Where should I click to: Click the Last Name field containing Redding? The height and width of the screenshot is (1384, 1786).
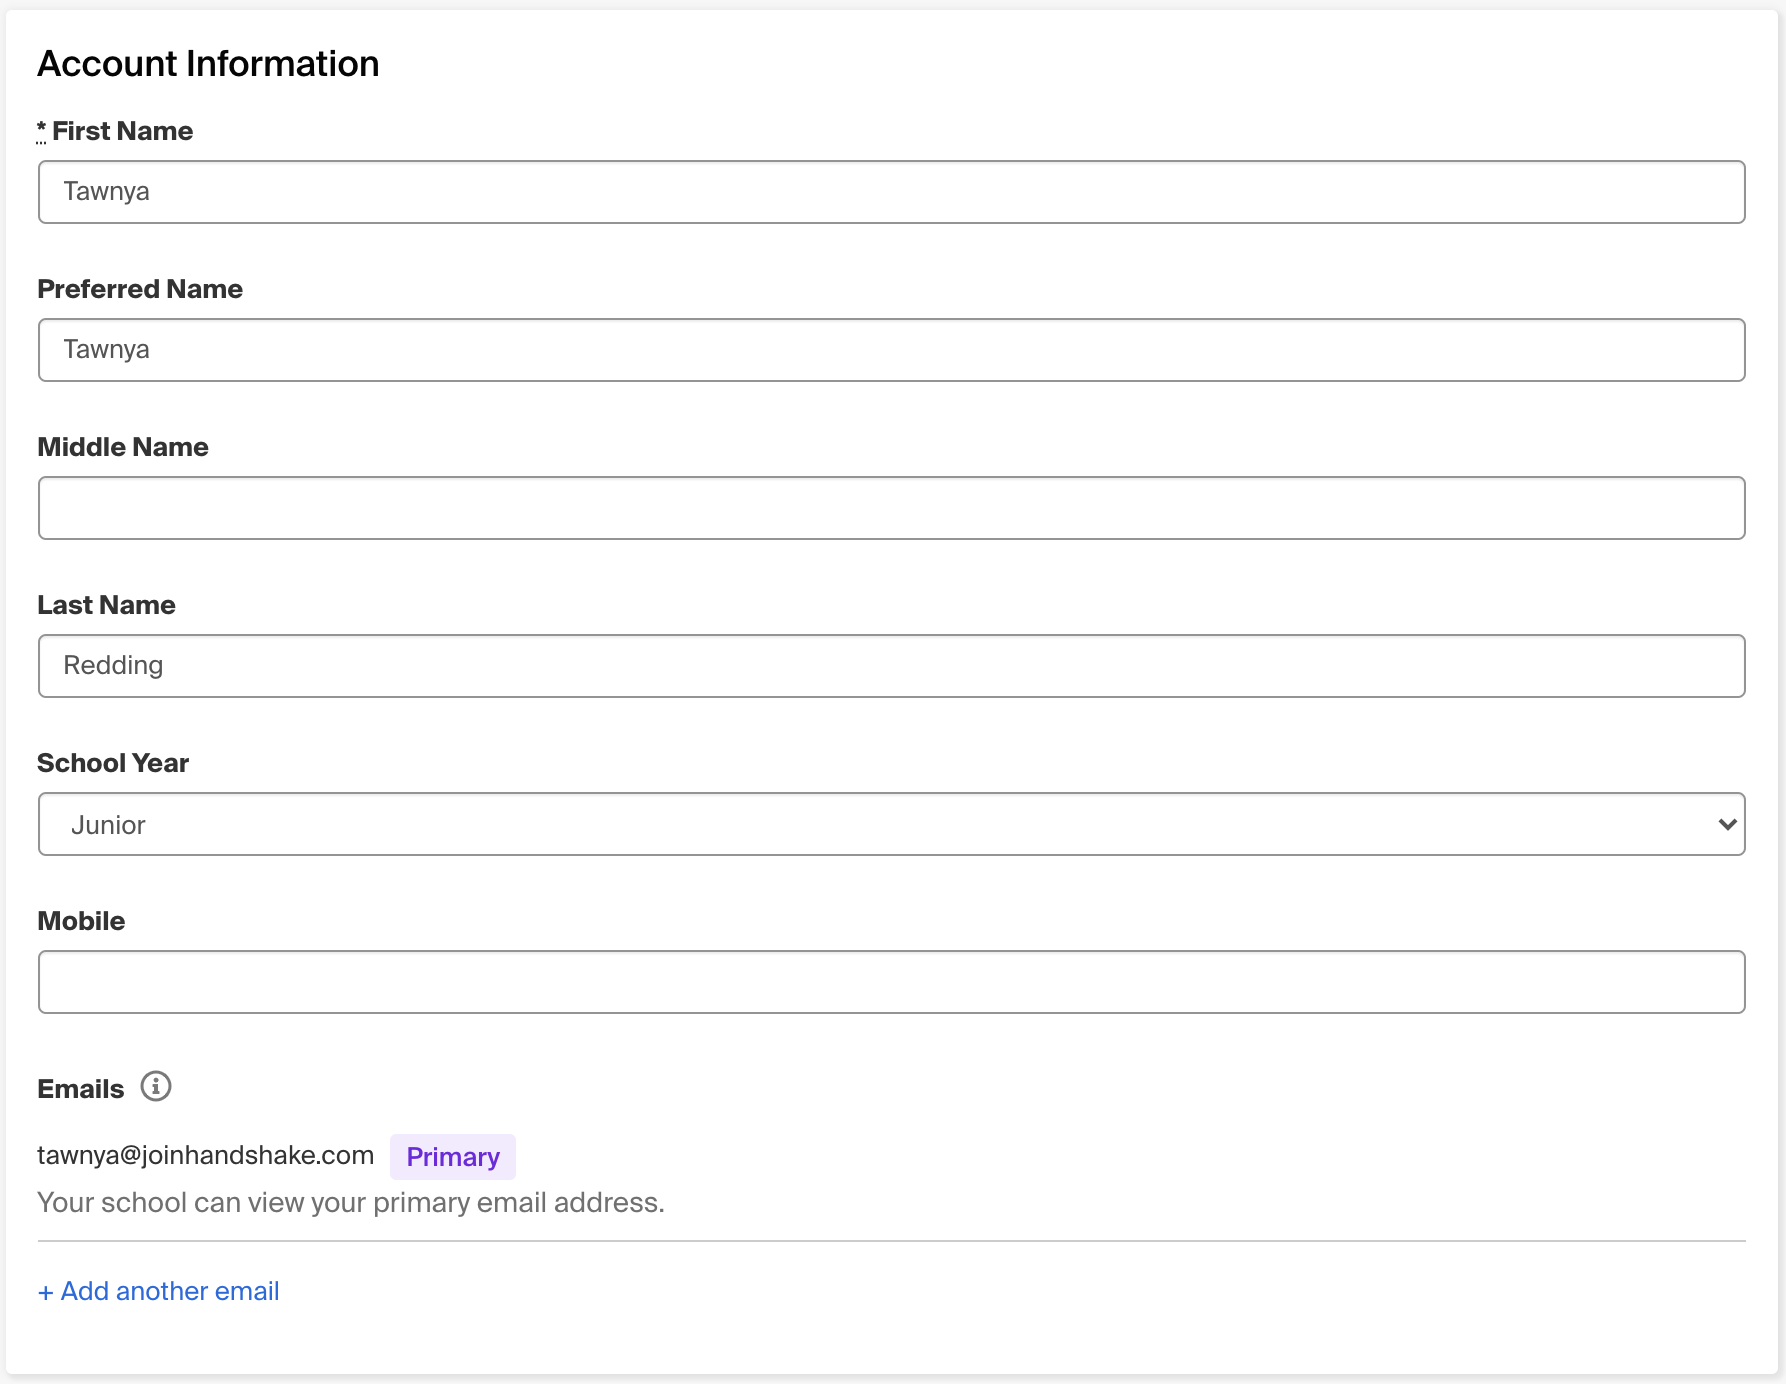pos(892,666)
